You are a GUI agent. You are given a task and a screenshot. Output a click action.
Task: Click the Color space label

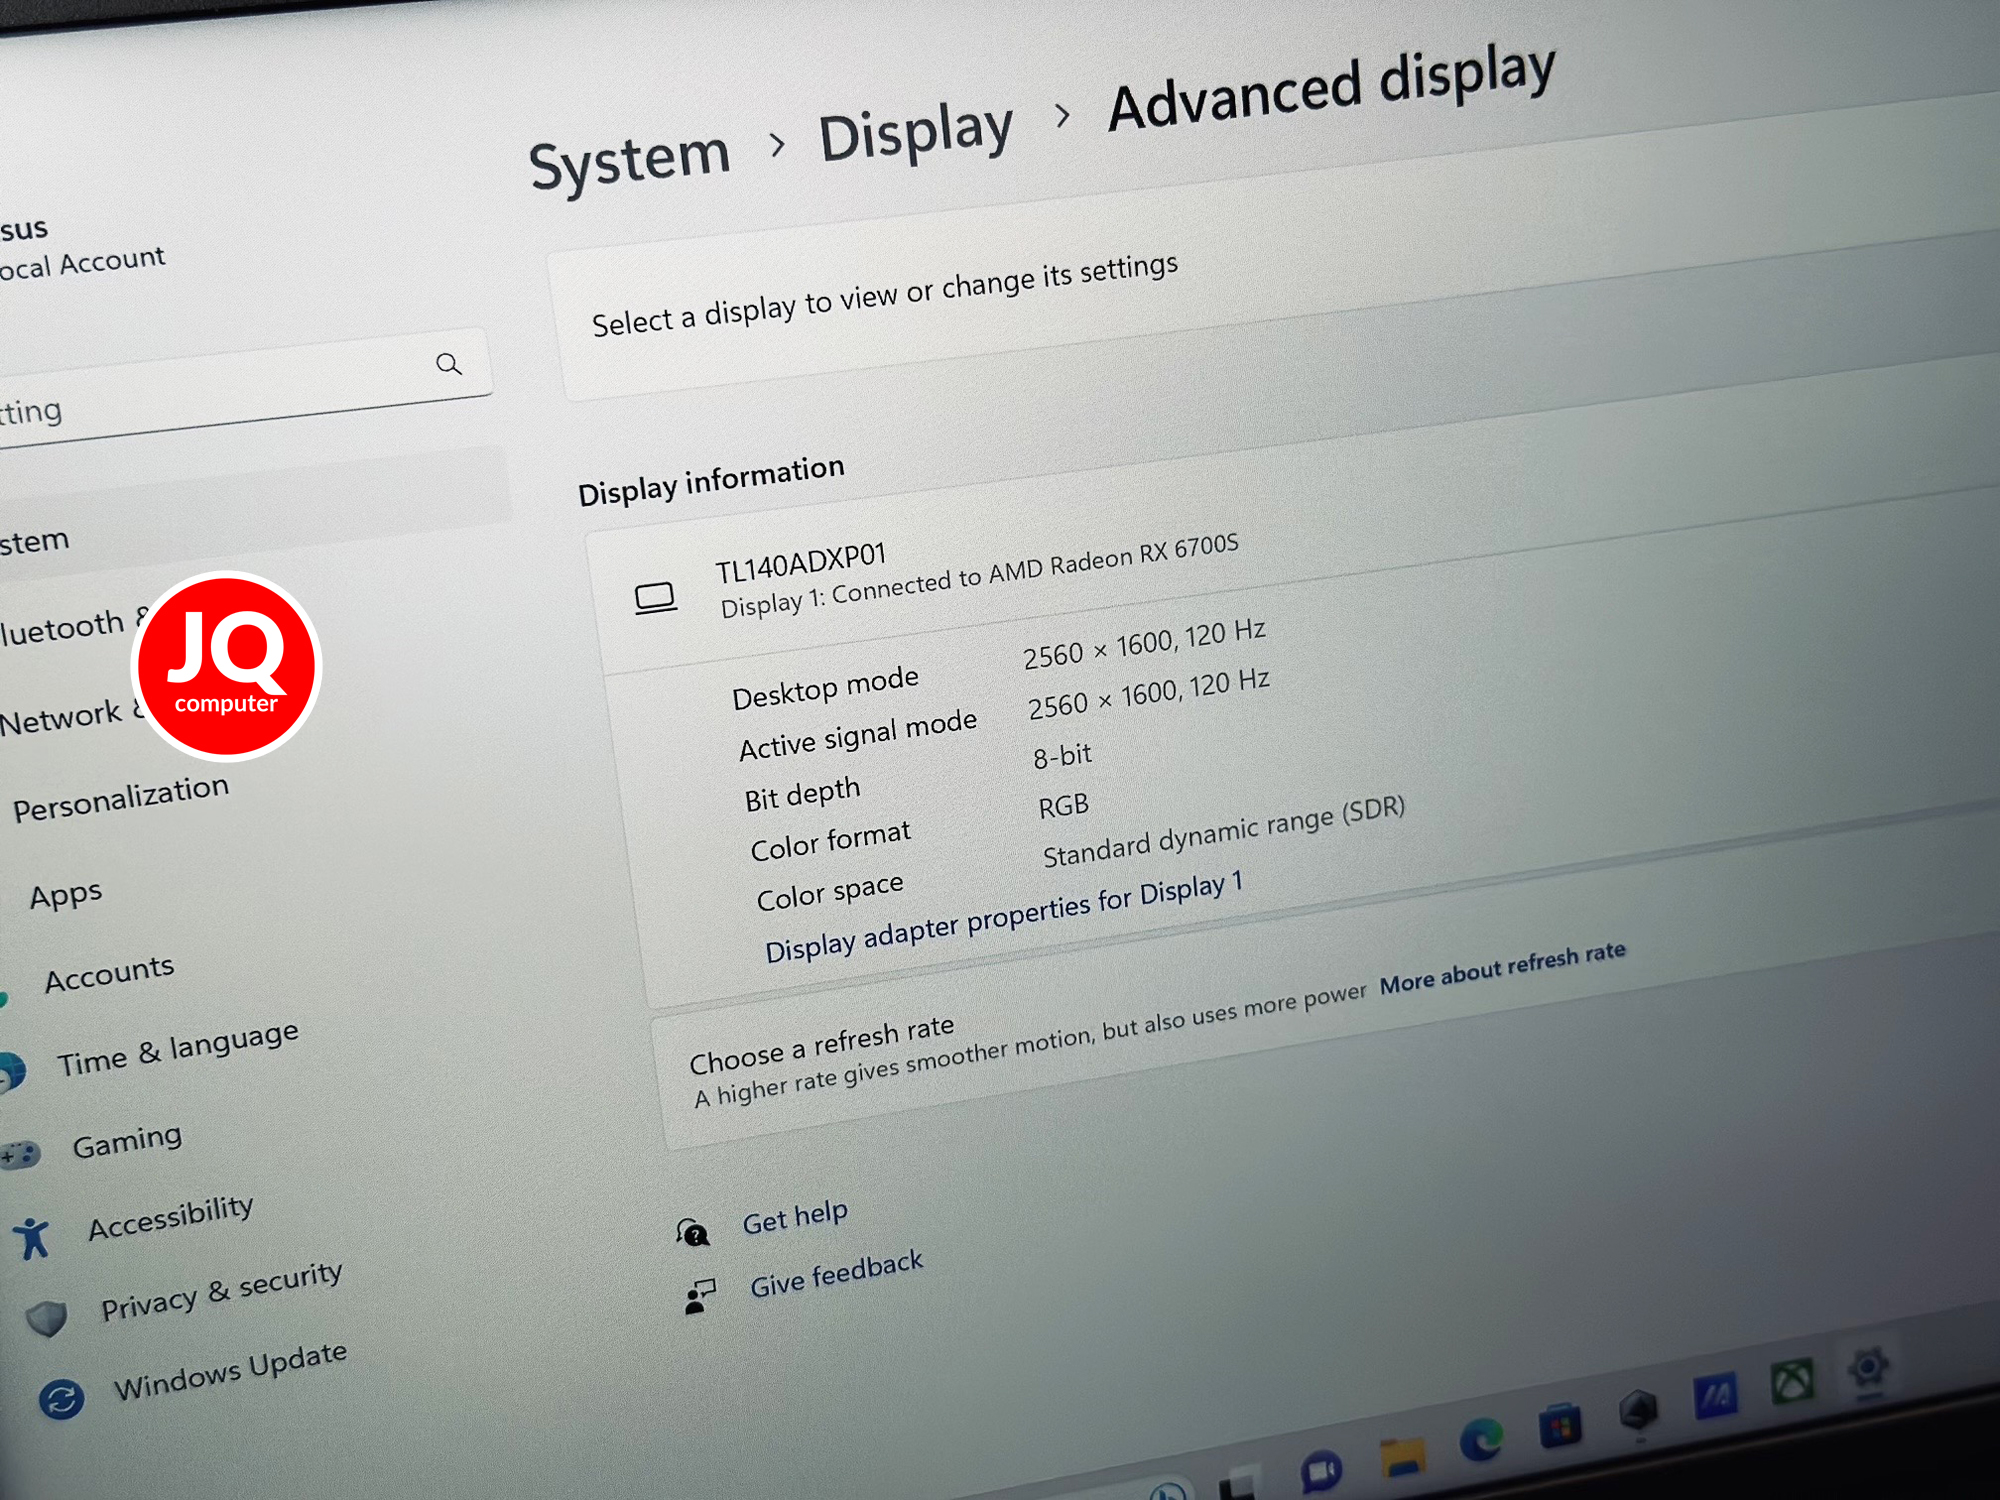[x=830, y=892]
